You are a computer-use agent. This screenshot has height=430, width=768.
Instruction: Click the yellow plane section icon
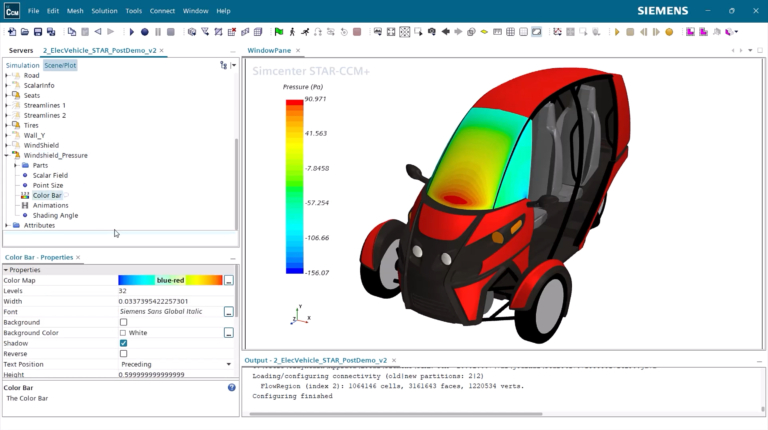484,32
